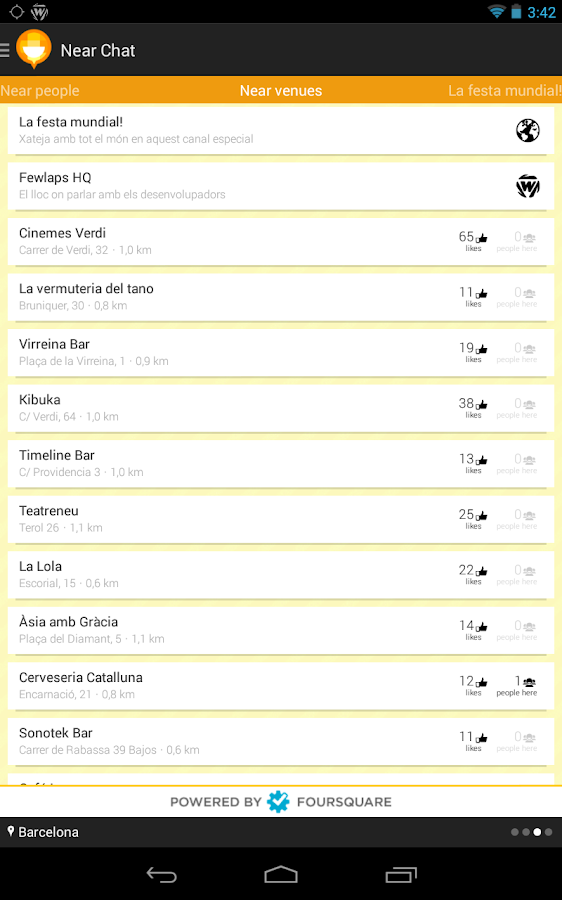Image resolution: width=562 pixels, height=900 pixels.
Task: Tap the Android home button
Action: point(281,875)
